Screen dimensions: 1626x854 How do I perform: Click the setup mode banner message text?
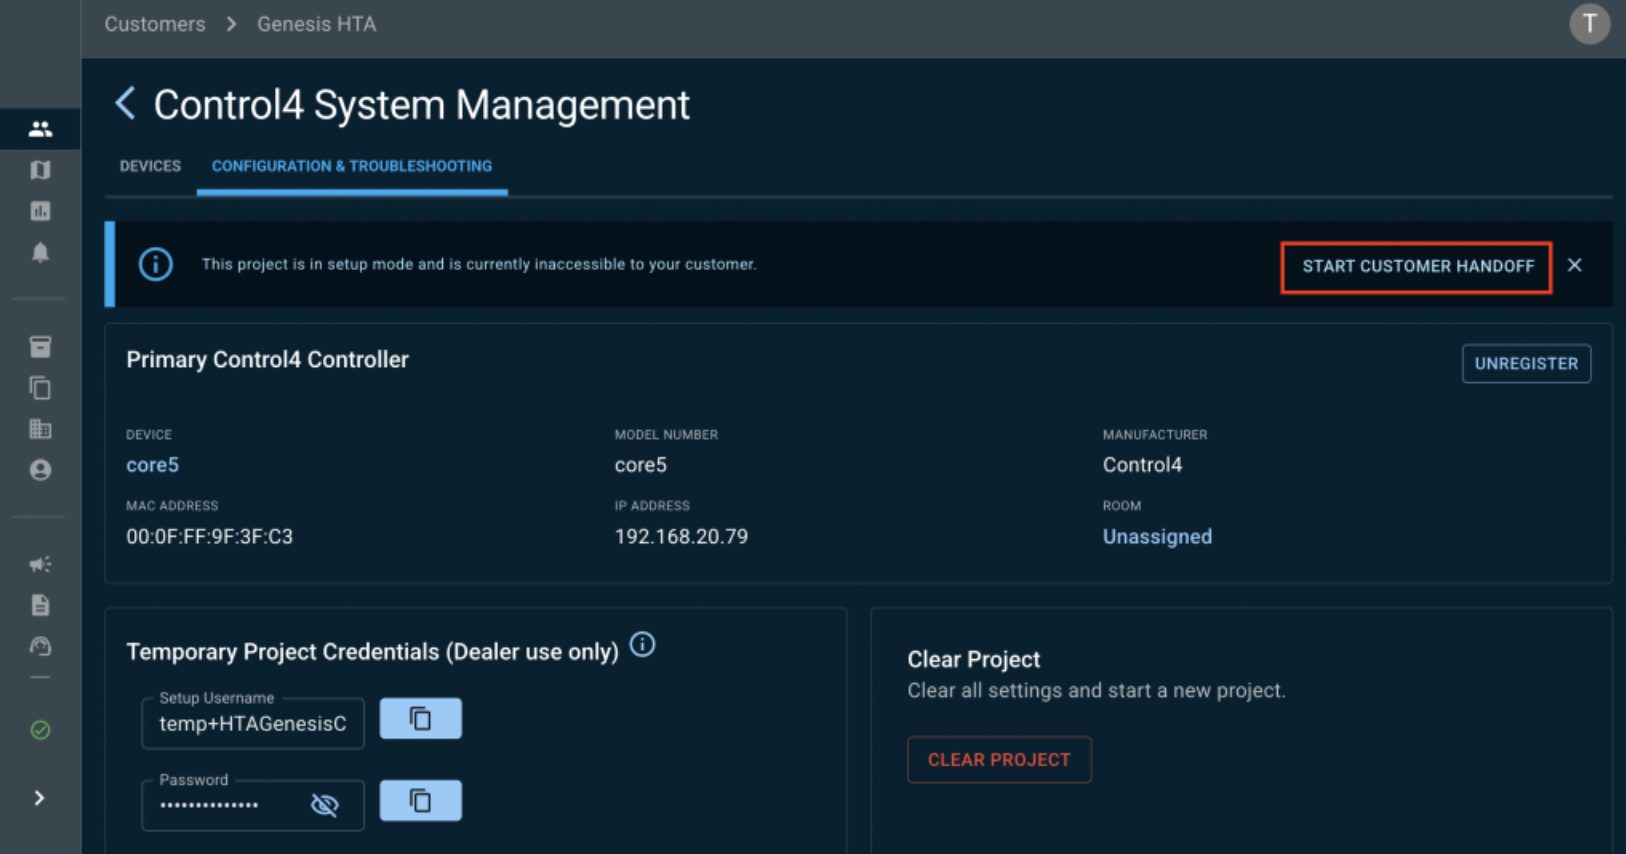click(x=479, y=264)
